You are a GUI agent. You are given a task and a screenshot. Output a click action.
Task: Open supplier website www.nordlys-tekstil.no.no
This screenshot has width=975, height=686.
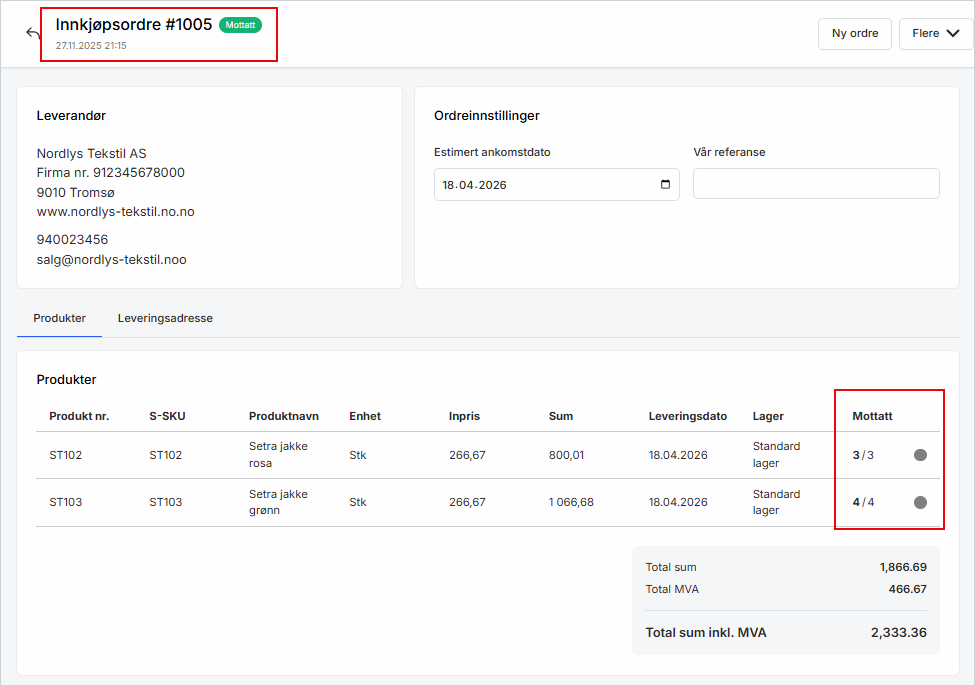pyautogui.click(x=115, y=211)
